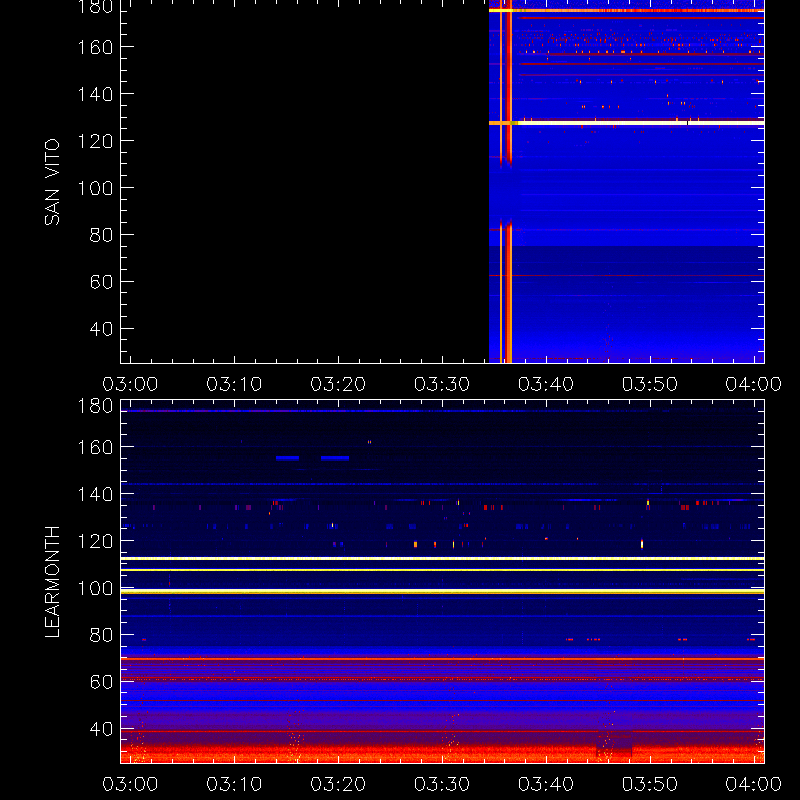The image size is (800, 800).
Task: Click left short blue bar near 155 on Learmonth
Action: click(x=287, y=458)
